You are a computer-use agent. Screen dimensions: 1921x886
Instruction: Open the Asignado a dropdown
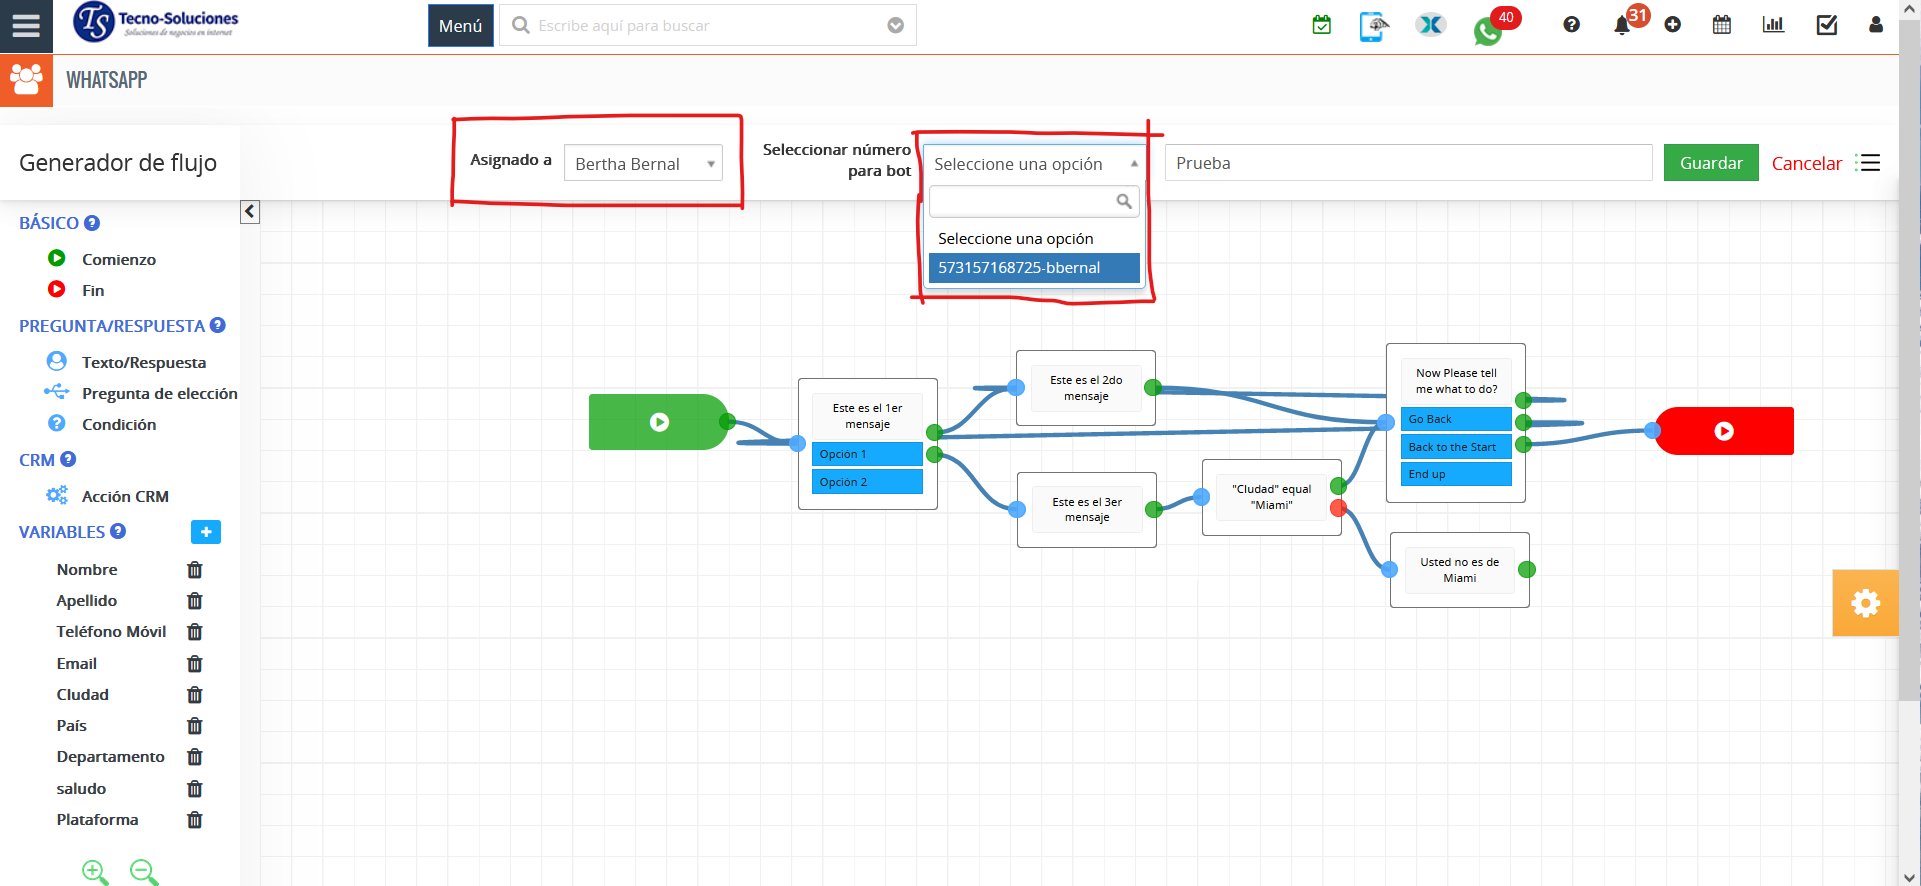point(643,164)
